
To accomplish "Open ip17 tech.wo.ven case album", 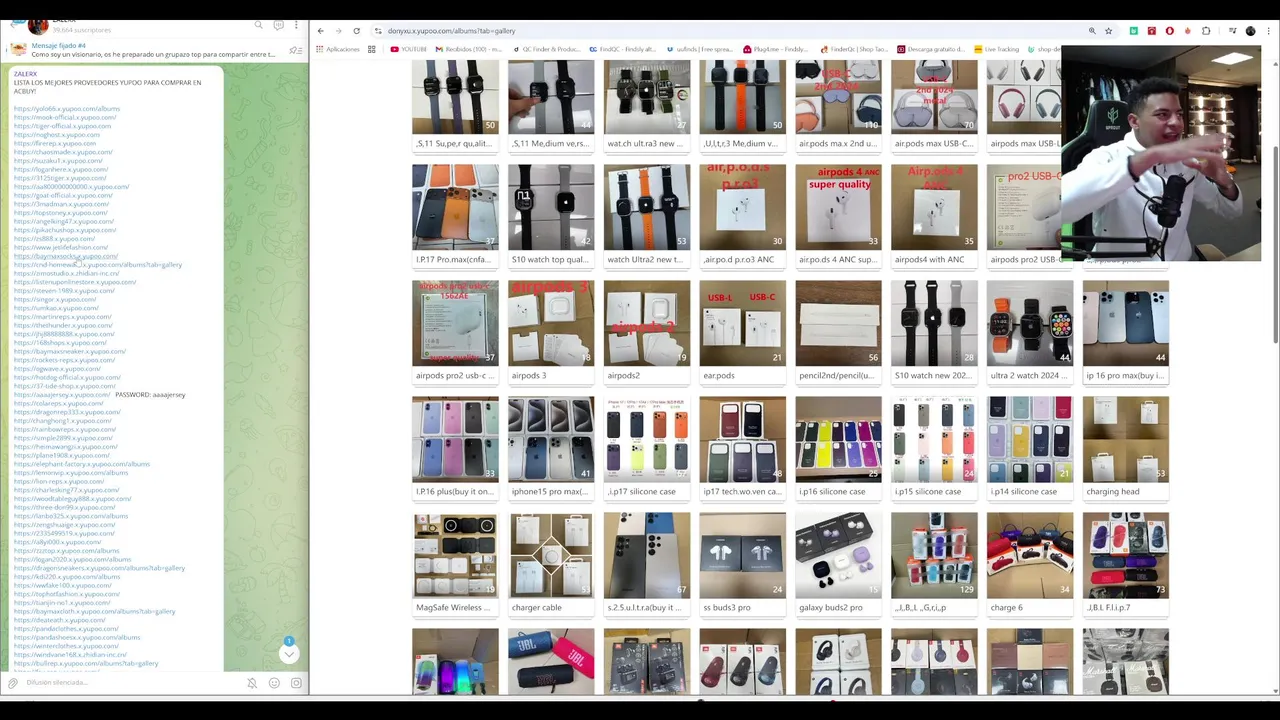I will [742, 447].
